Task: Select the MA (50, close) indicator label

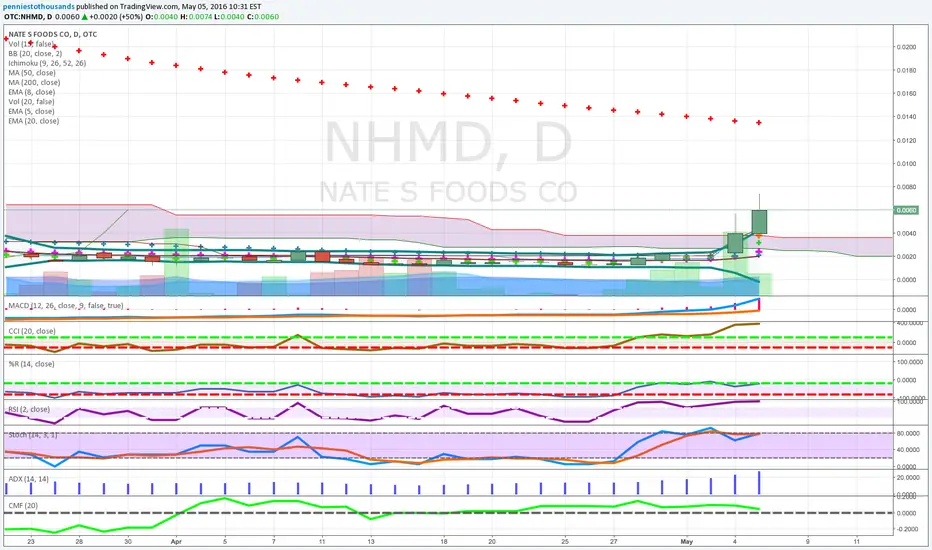Action: 32,73
